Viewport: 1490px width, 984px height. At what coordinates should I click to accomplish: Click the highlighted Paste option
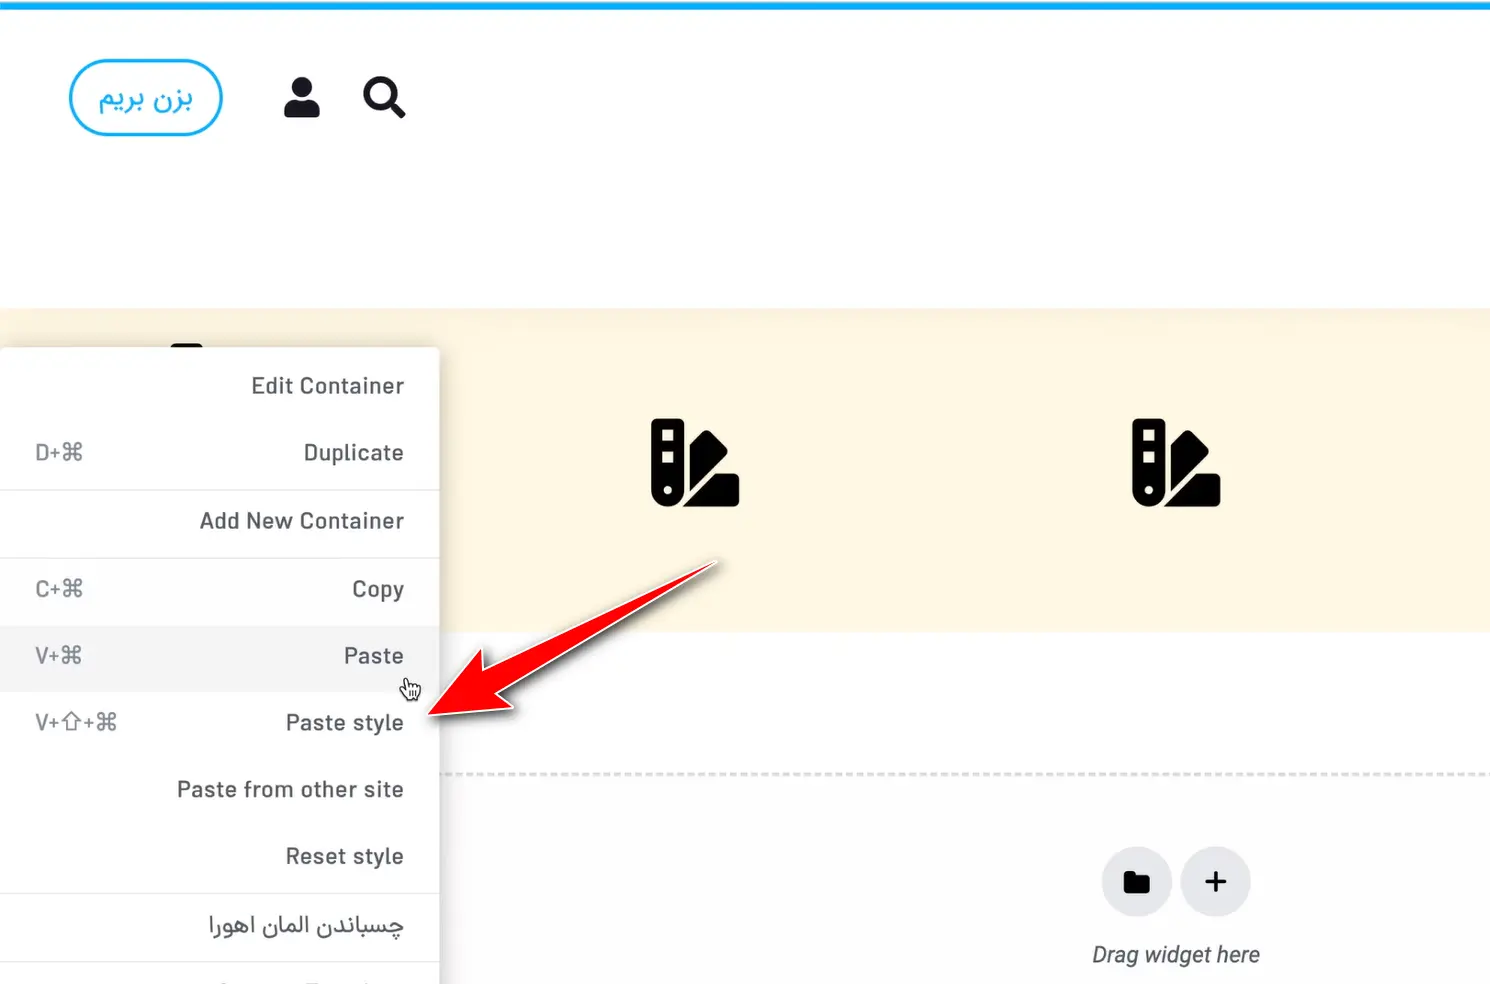tap(373, 655)
